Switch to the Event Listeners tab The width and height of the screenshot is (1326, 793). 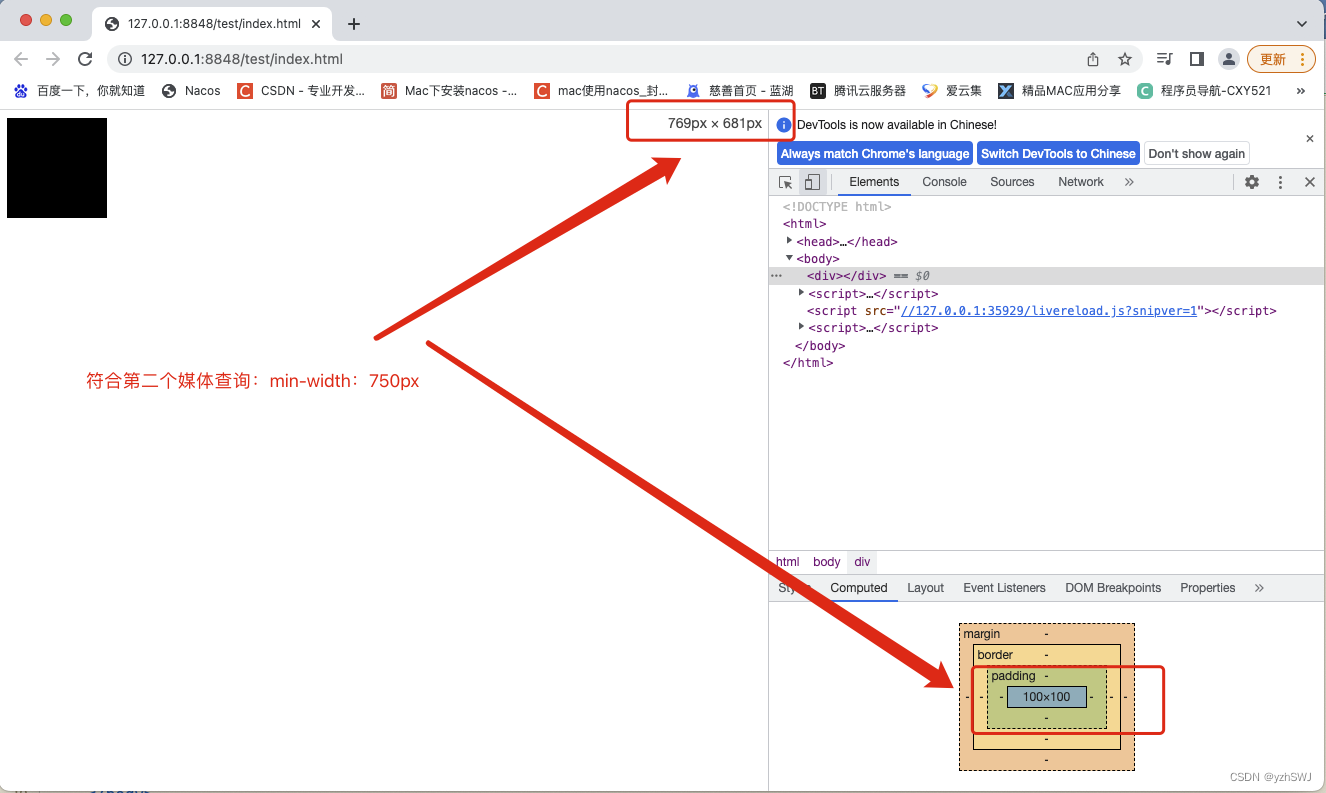(1004, 588)
